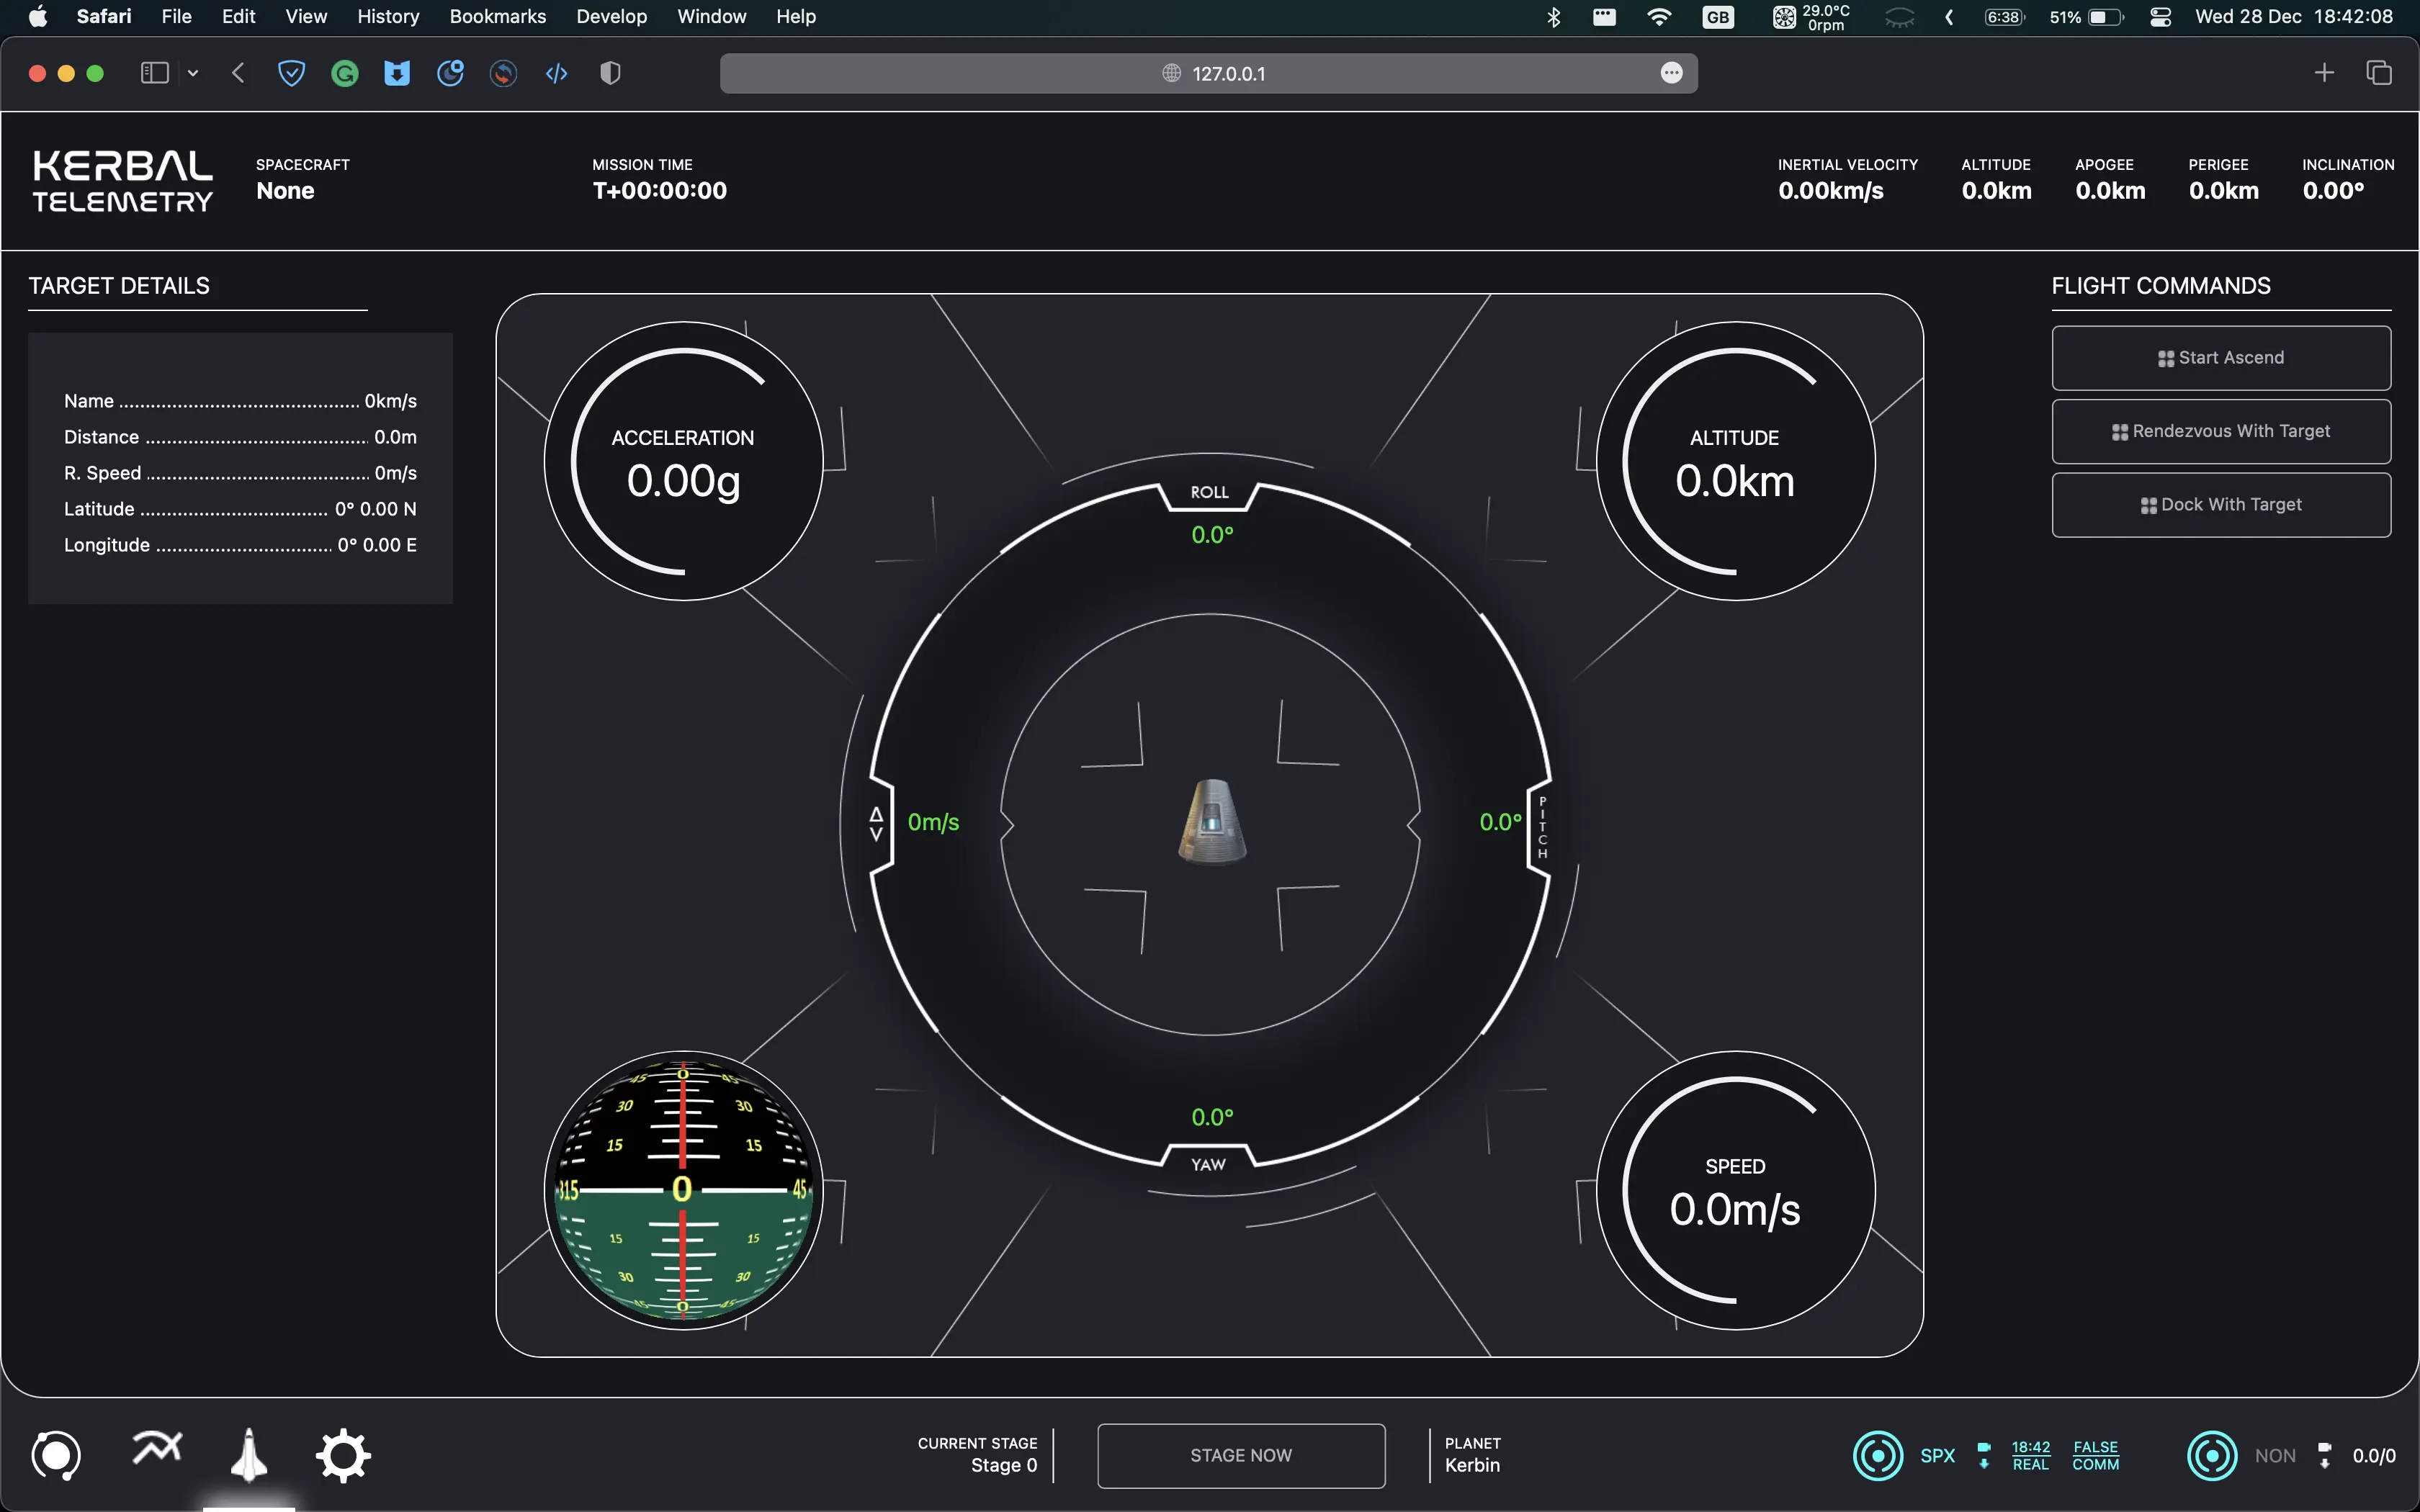2420x1512 pixels.
Task: Click the YAW label at bottom of ring
Action: click(x=1208, y=1164)
